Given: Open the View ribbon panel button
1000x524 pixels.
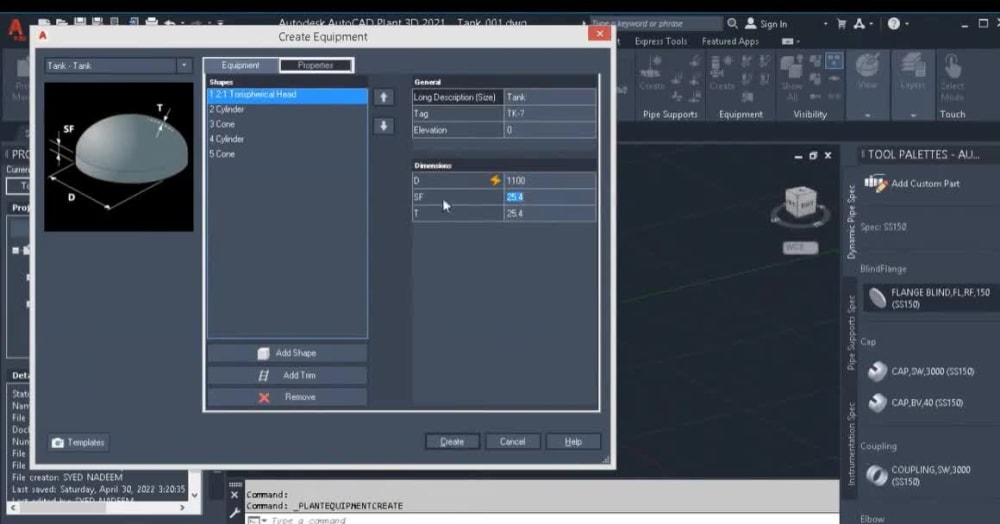Looking at the screenshot, I should [867, 71].
